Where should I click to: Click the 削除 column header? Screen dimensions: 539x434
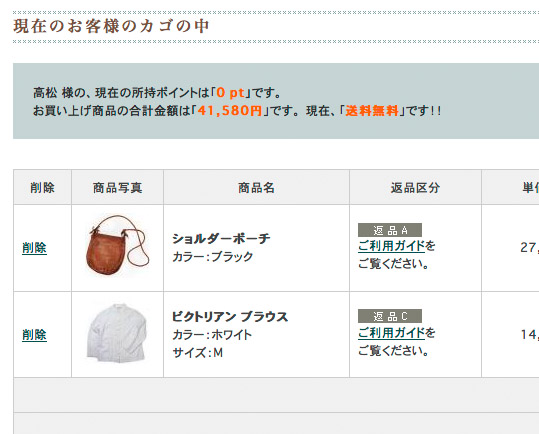point(42,187)
